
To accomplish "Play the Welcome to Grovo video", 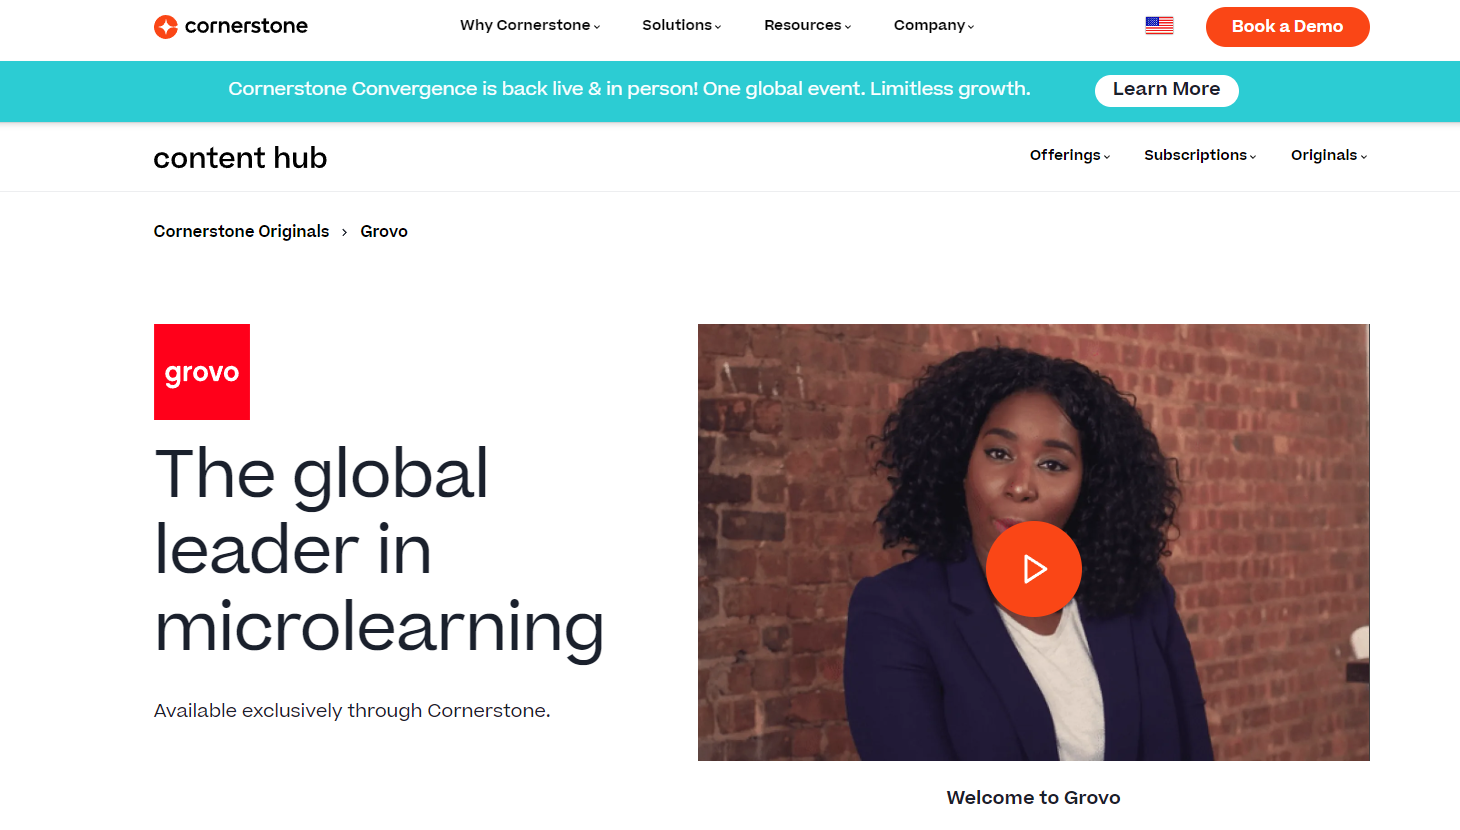I will point(1033,569).
